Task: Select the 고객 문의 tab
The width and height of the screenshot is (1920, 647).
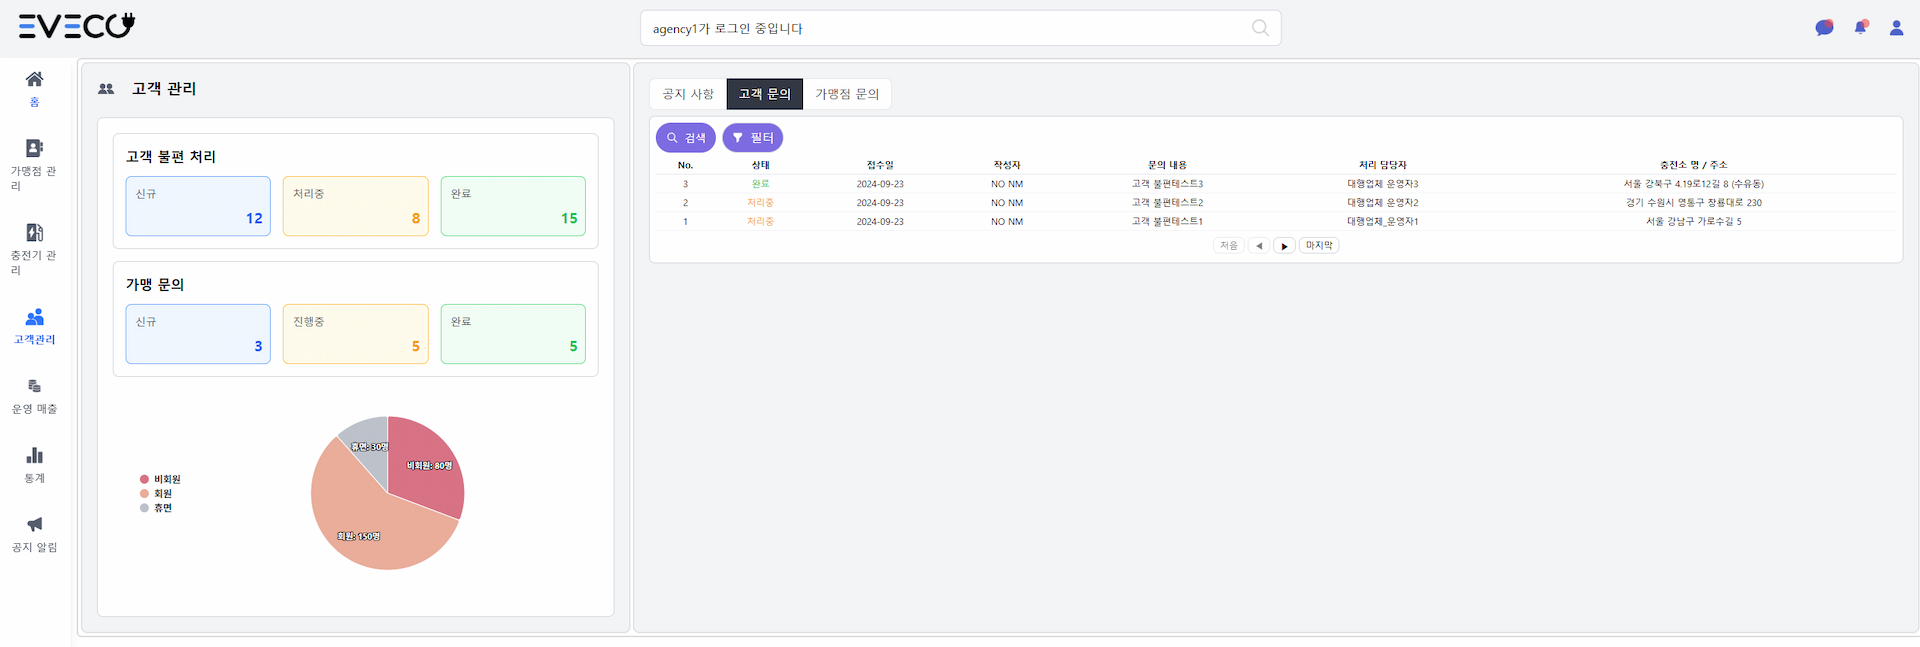Action: (x=765, y=94)
